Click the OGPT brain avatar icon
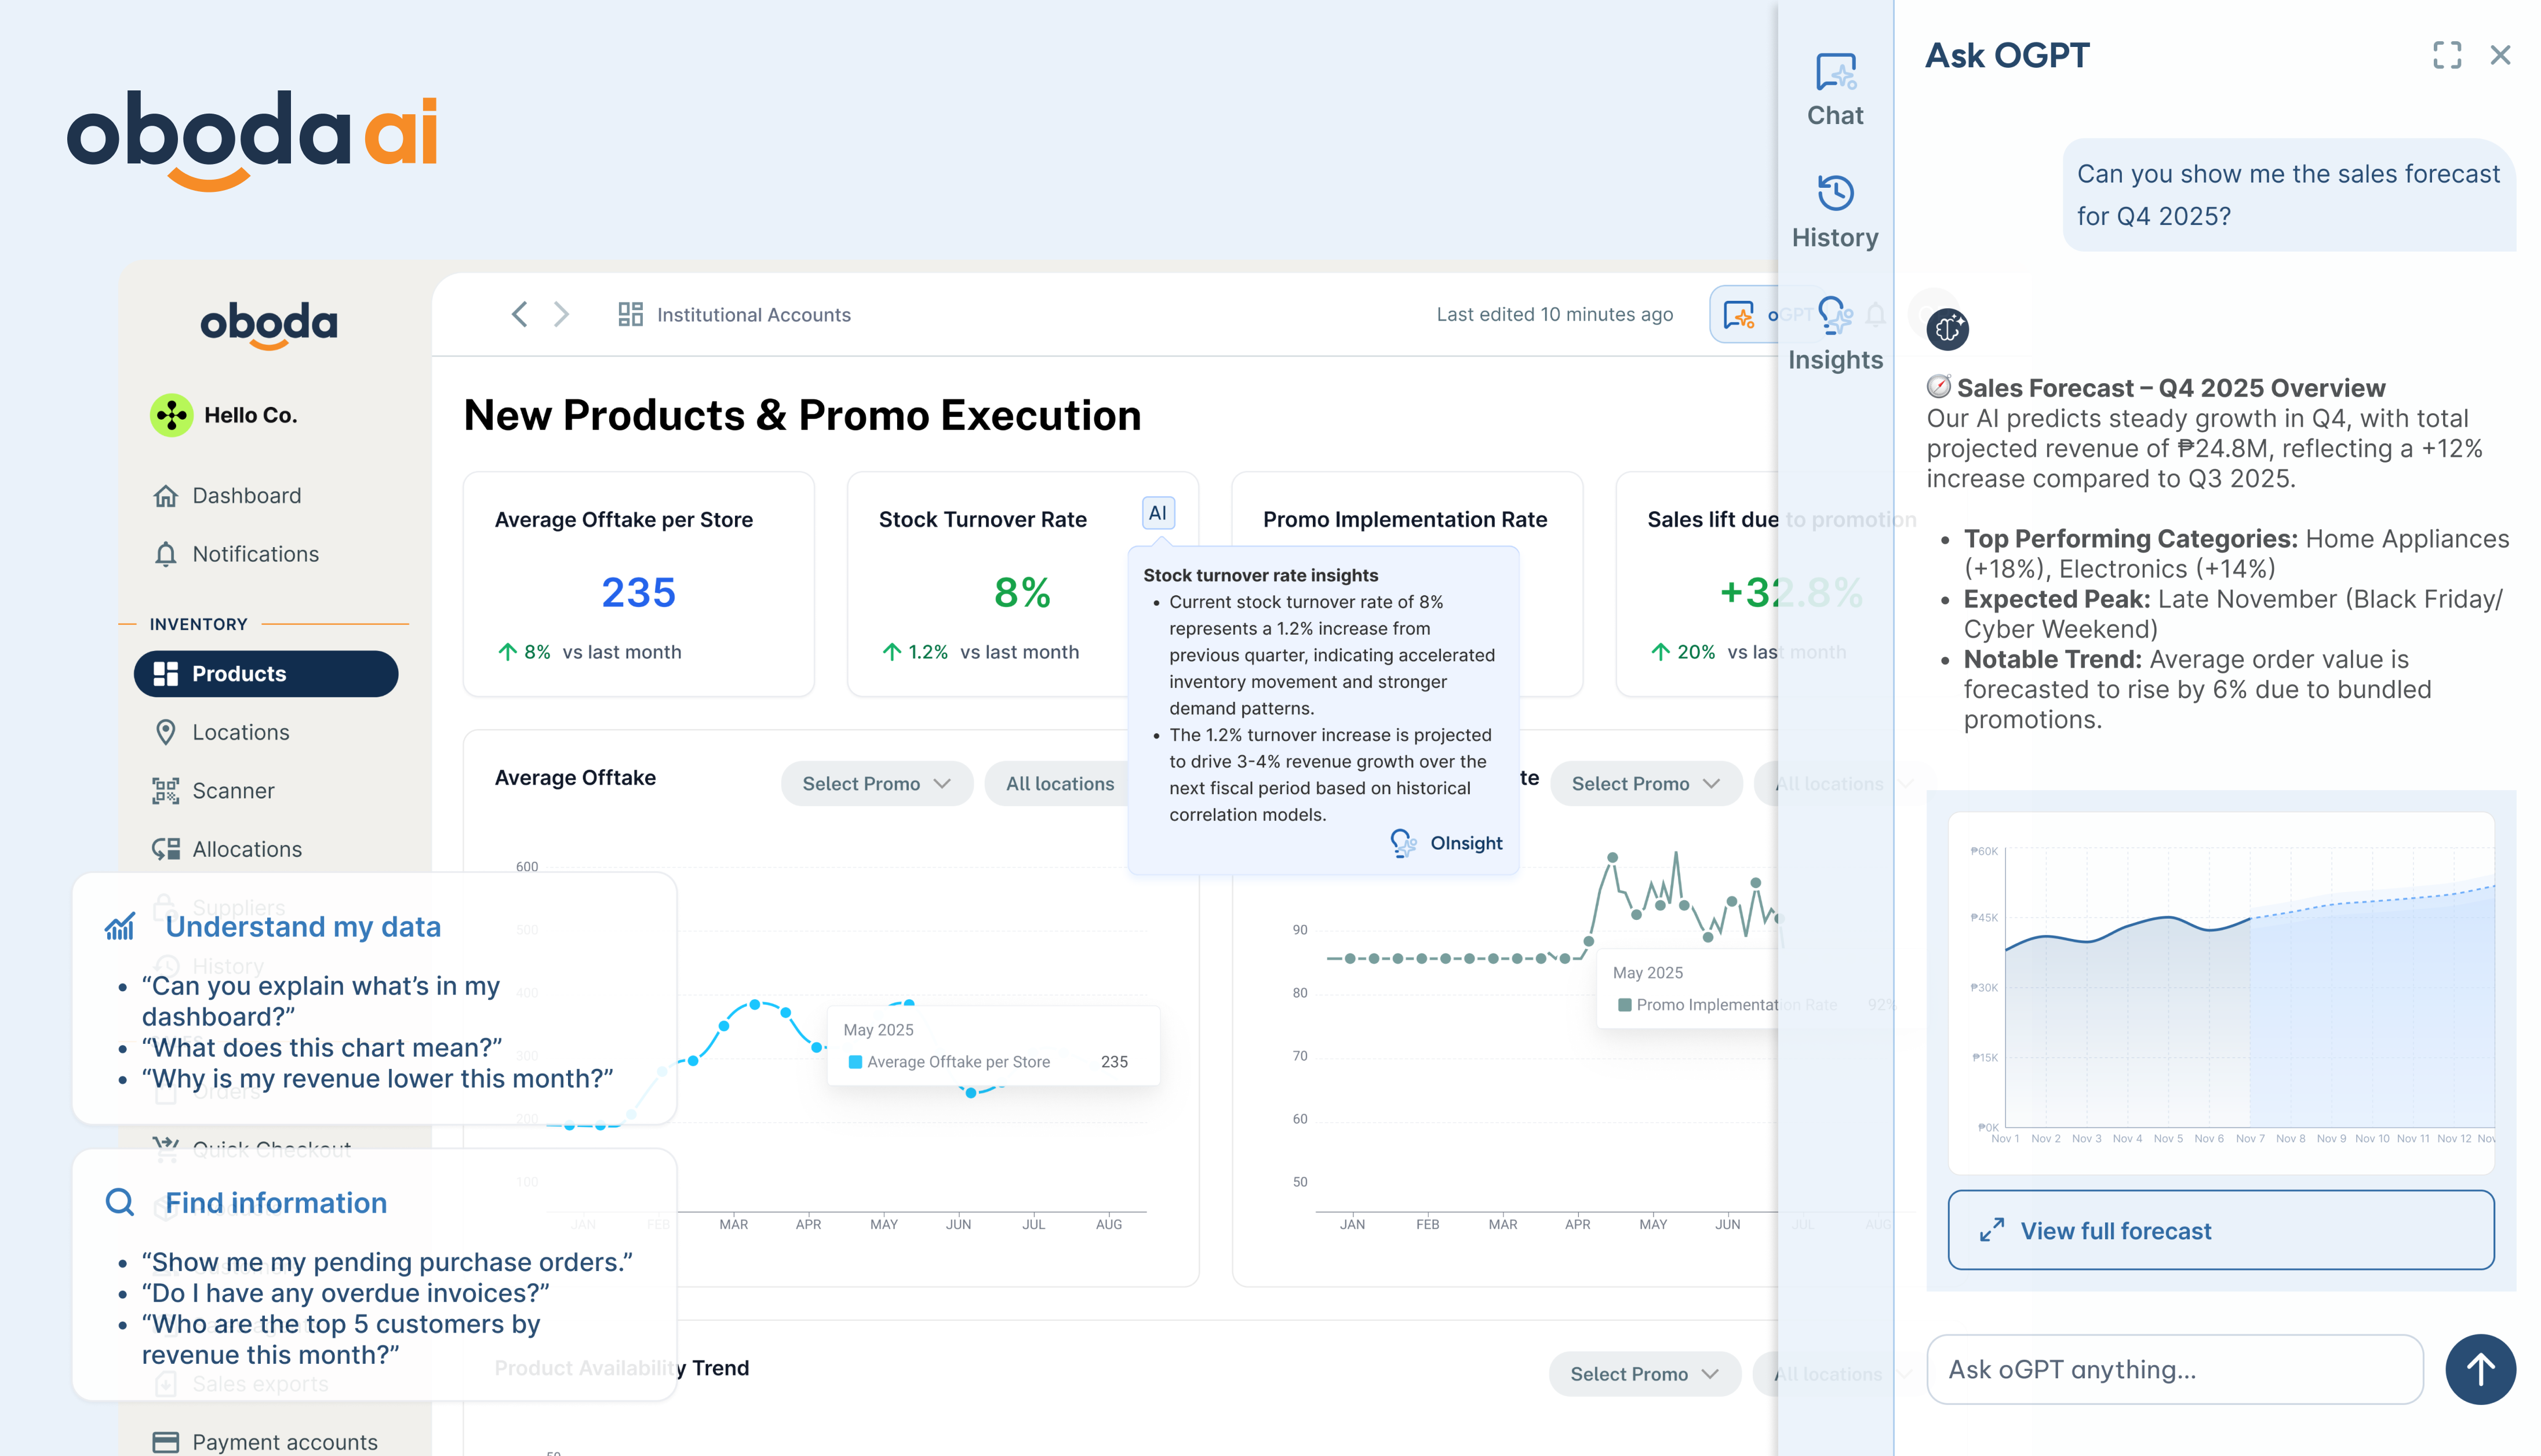The height and width of the screenshot is (1456, 2541). [1947, 329]
